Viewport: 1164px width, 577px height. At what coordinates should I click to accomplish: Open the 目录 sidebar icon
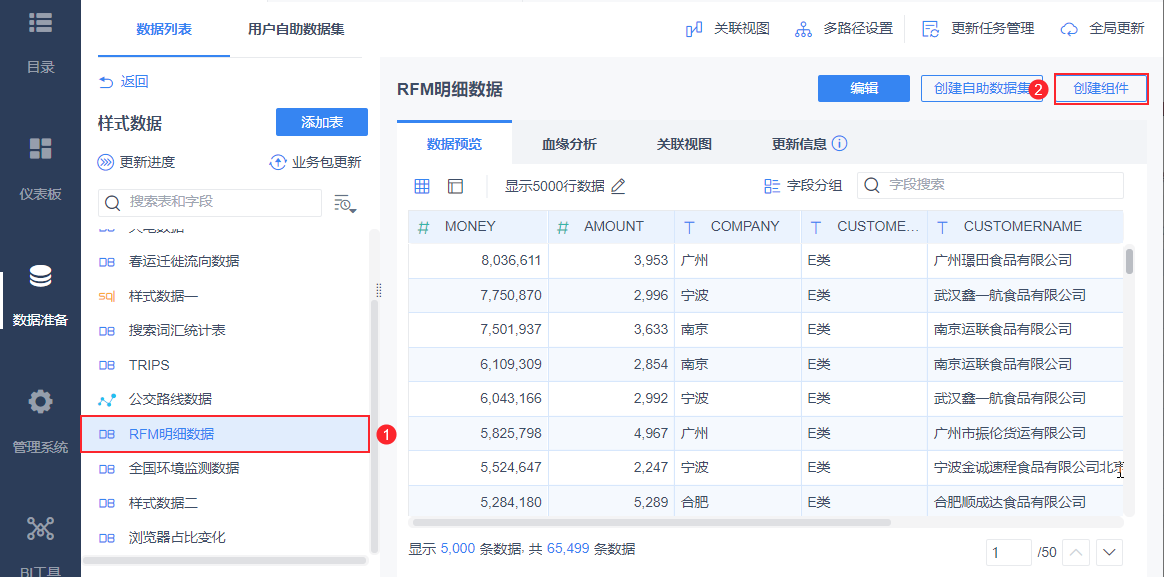coord(40,22)
